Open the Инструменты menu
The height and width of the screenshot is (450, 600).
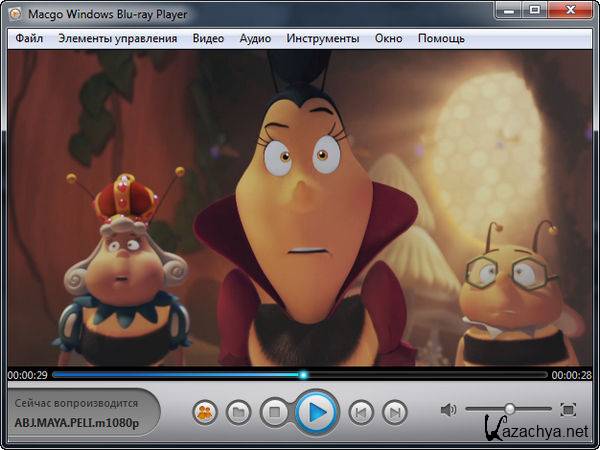pos(322,38)
